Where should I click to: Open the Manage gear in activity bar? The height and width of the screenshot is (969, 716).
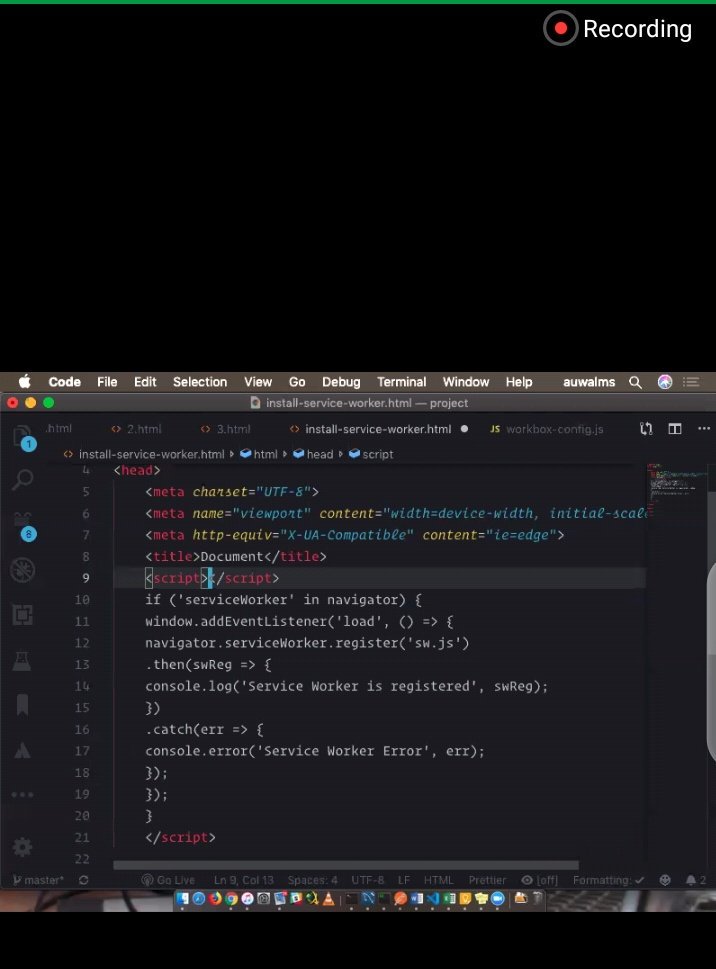pyautogui.click(x=22, y=847)
